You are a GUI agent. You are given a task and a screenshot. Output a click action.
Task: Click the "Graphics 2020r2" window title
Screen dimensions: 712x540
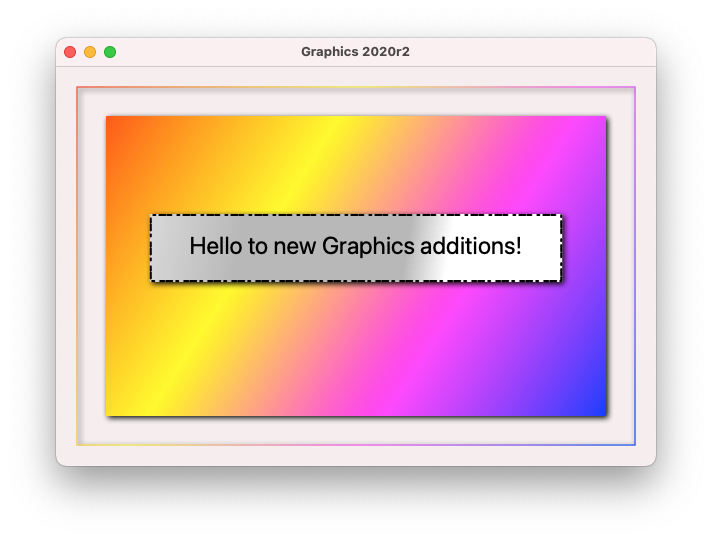tap(355, 52)
